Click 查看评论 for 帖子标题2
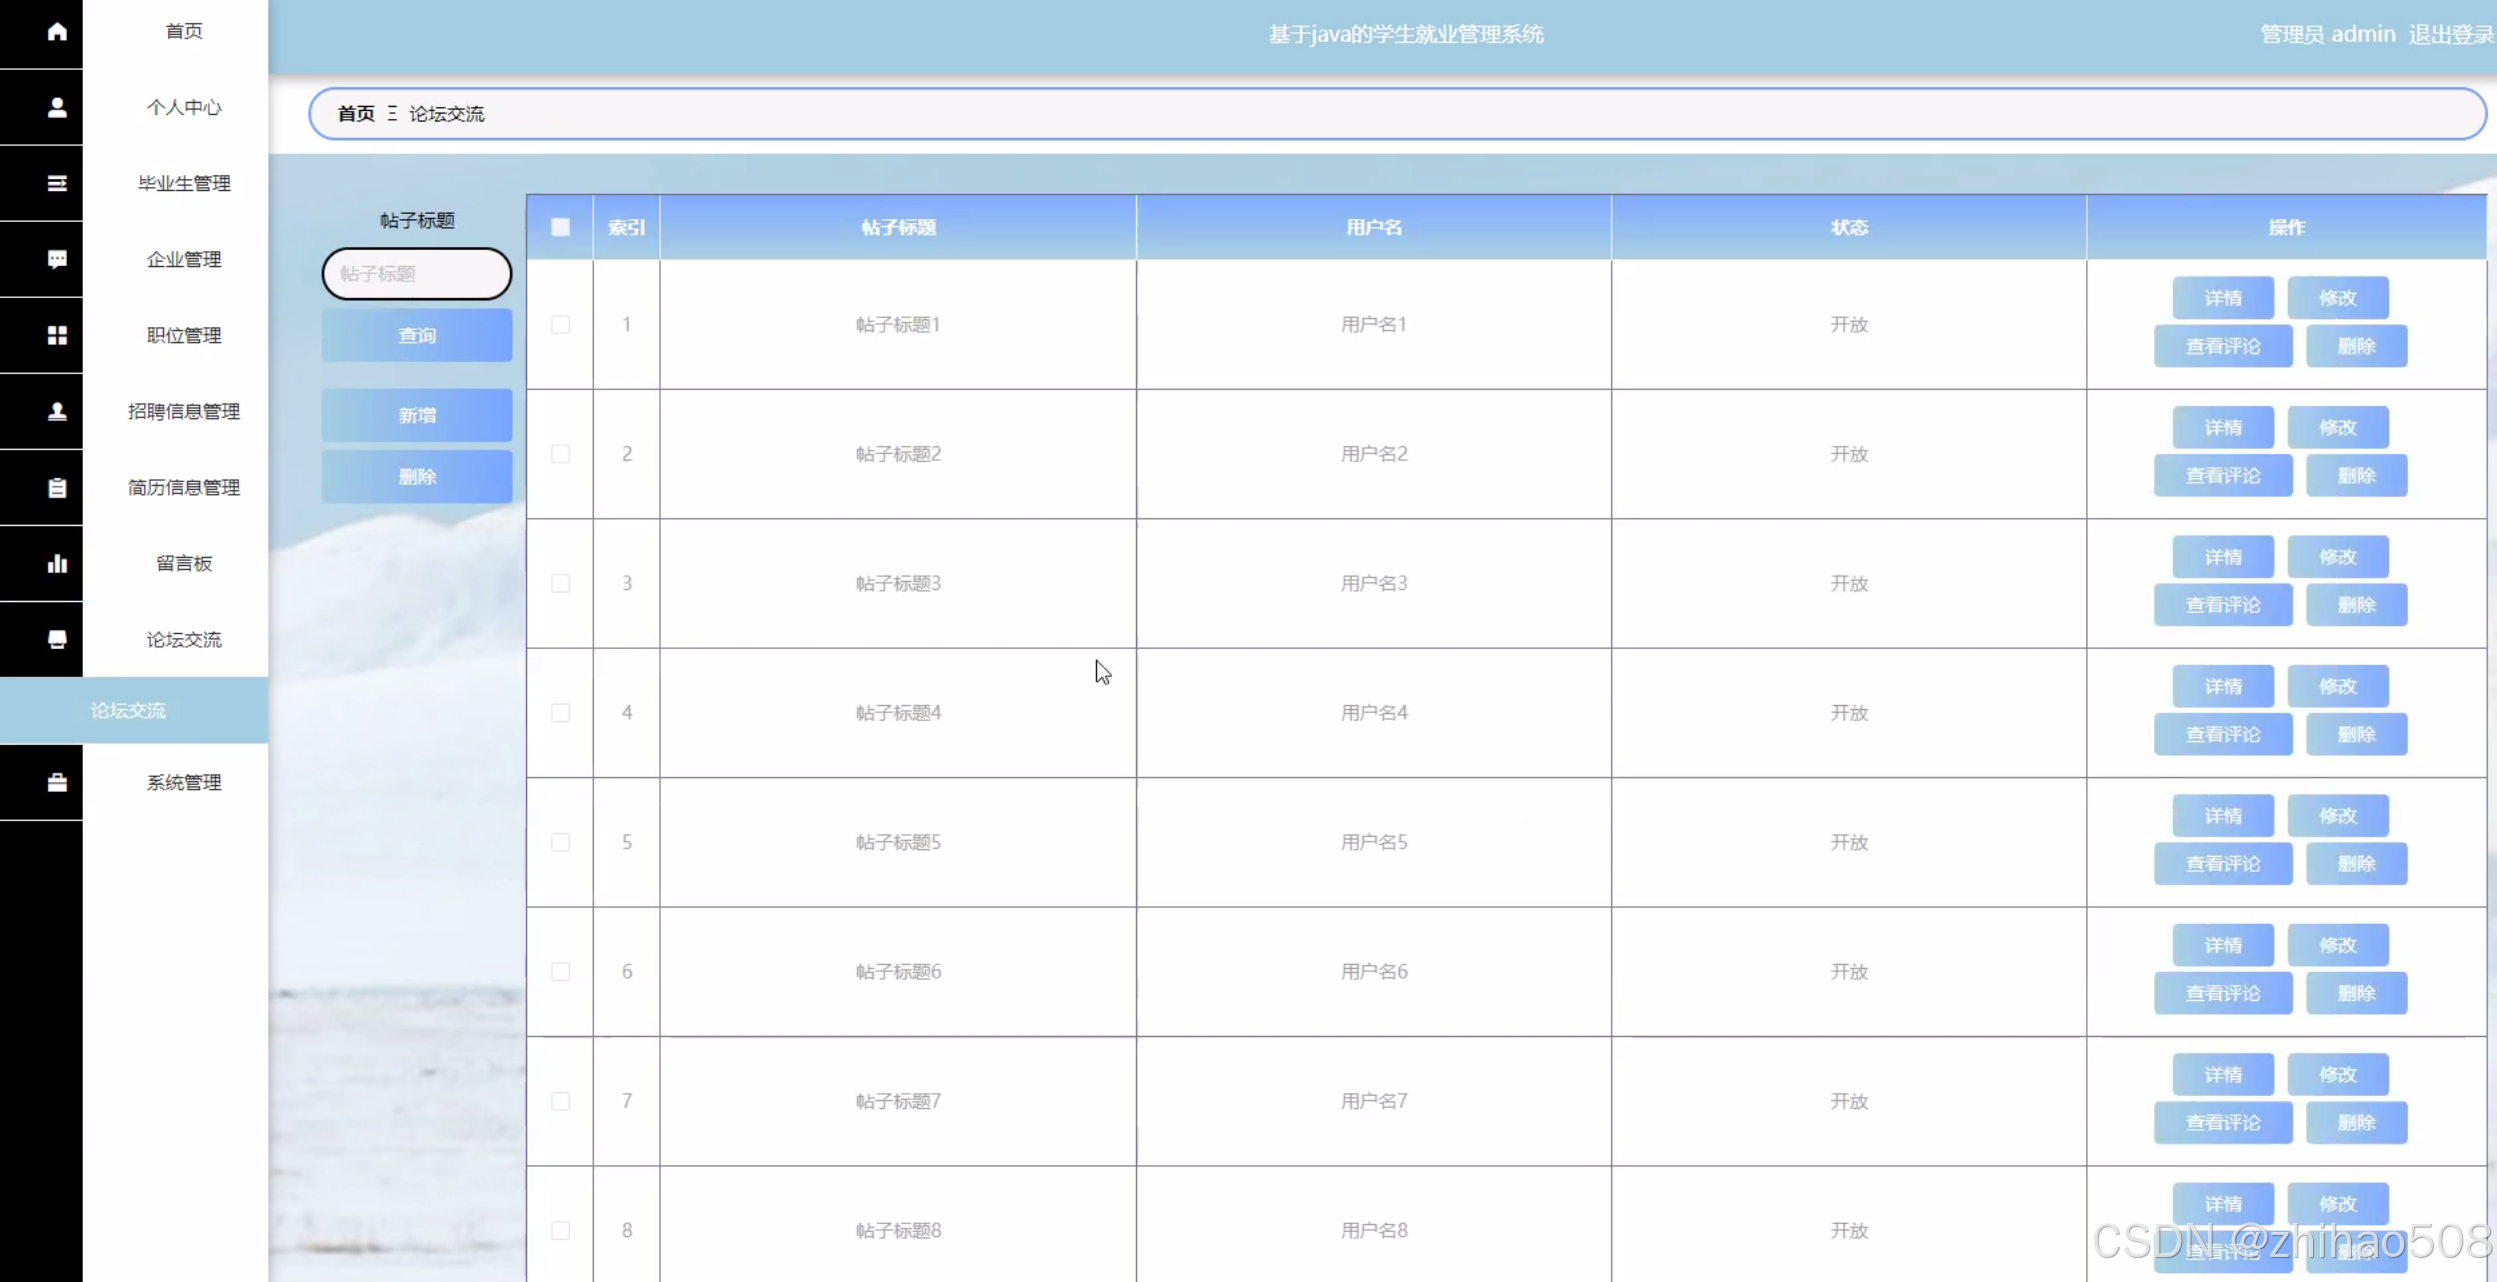This screenshot has width=2497, height=1282. coord(2222,476)
